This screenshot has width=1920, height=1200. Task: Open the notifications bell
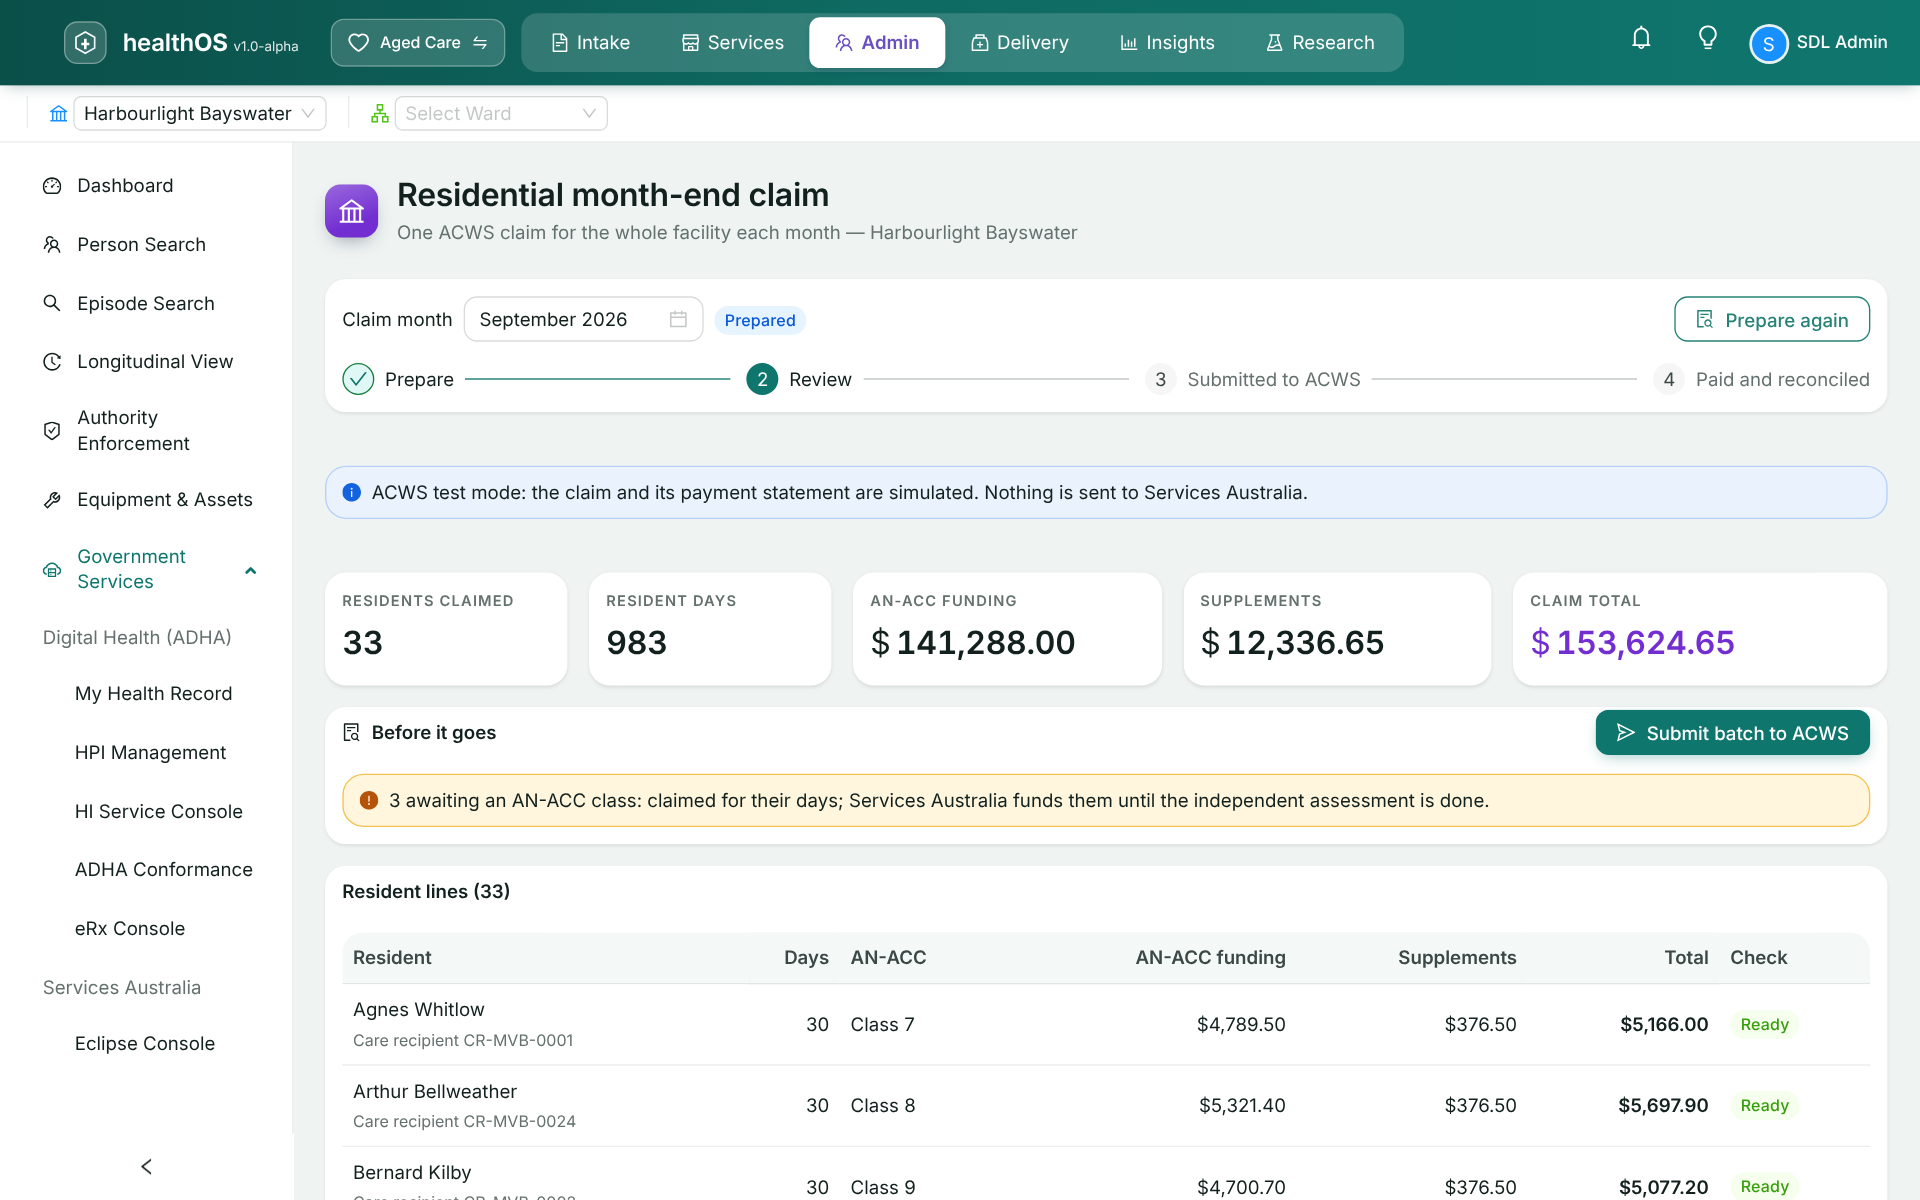tap(1641, 39)
